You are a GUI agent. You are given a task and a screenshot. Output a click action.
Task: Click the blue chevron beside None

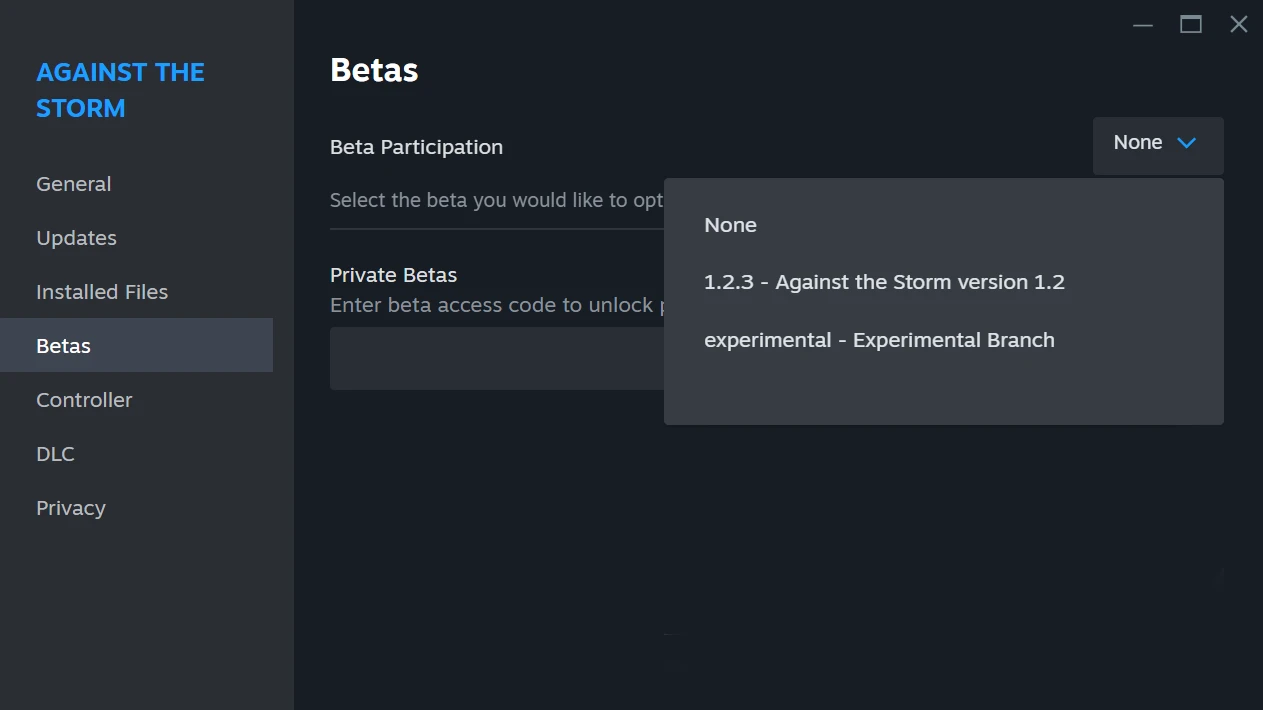click(1187, 143)
